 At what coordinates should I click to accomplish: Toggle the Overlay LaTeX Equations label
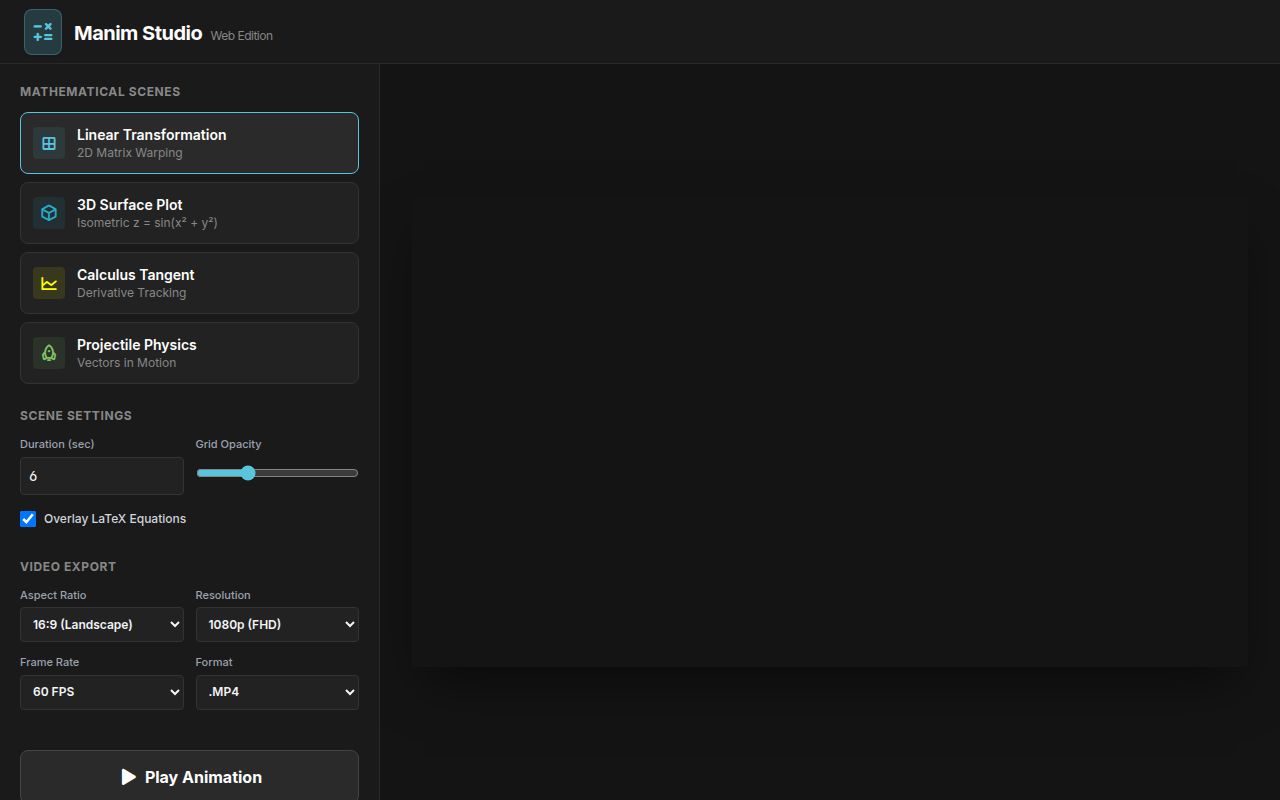pyautogui.click(x=115, y=519)
